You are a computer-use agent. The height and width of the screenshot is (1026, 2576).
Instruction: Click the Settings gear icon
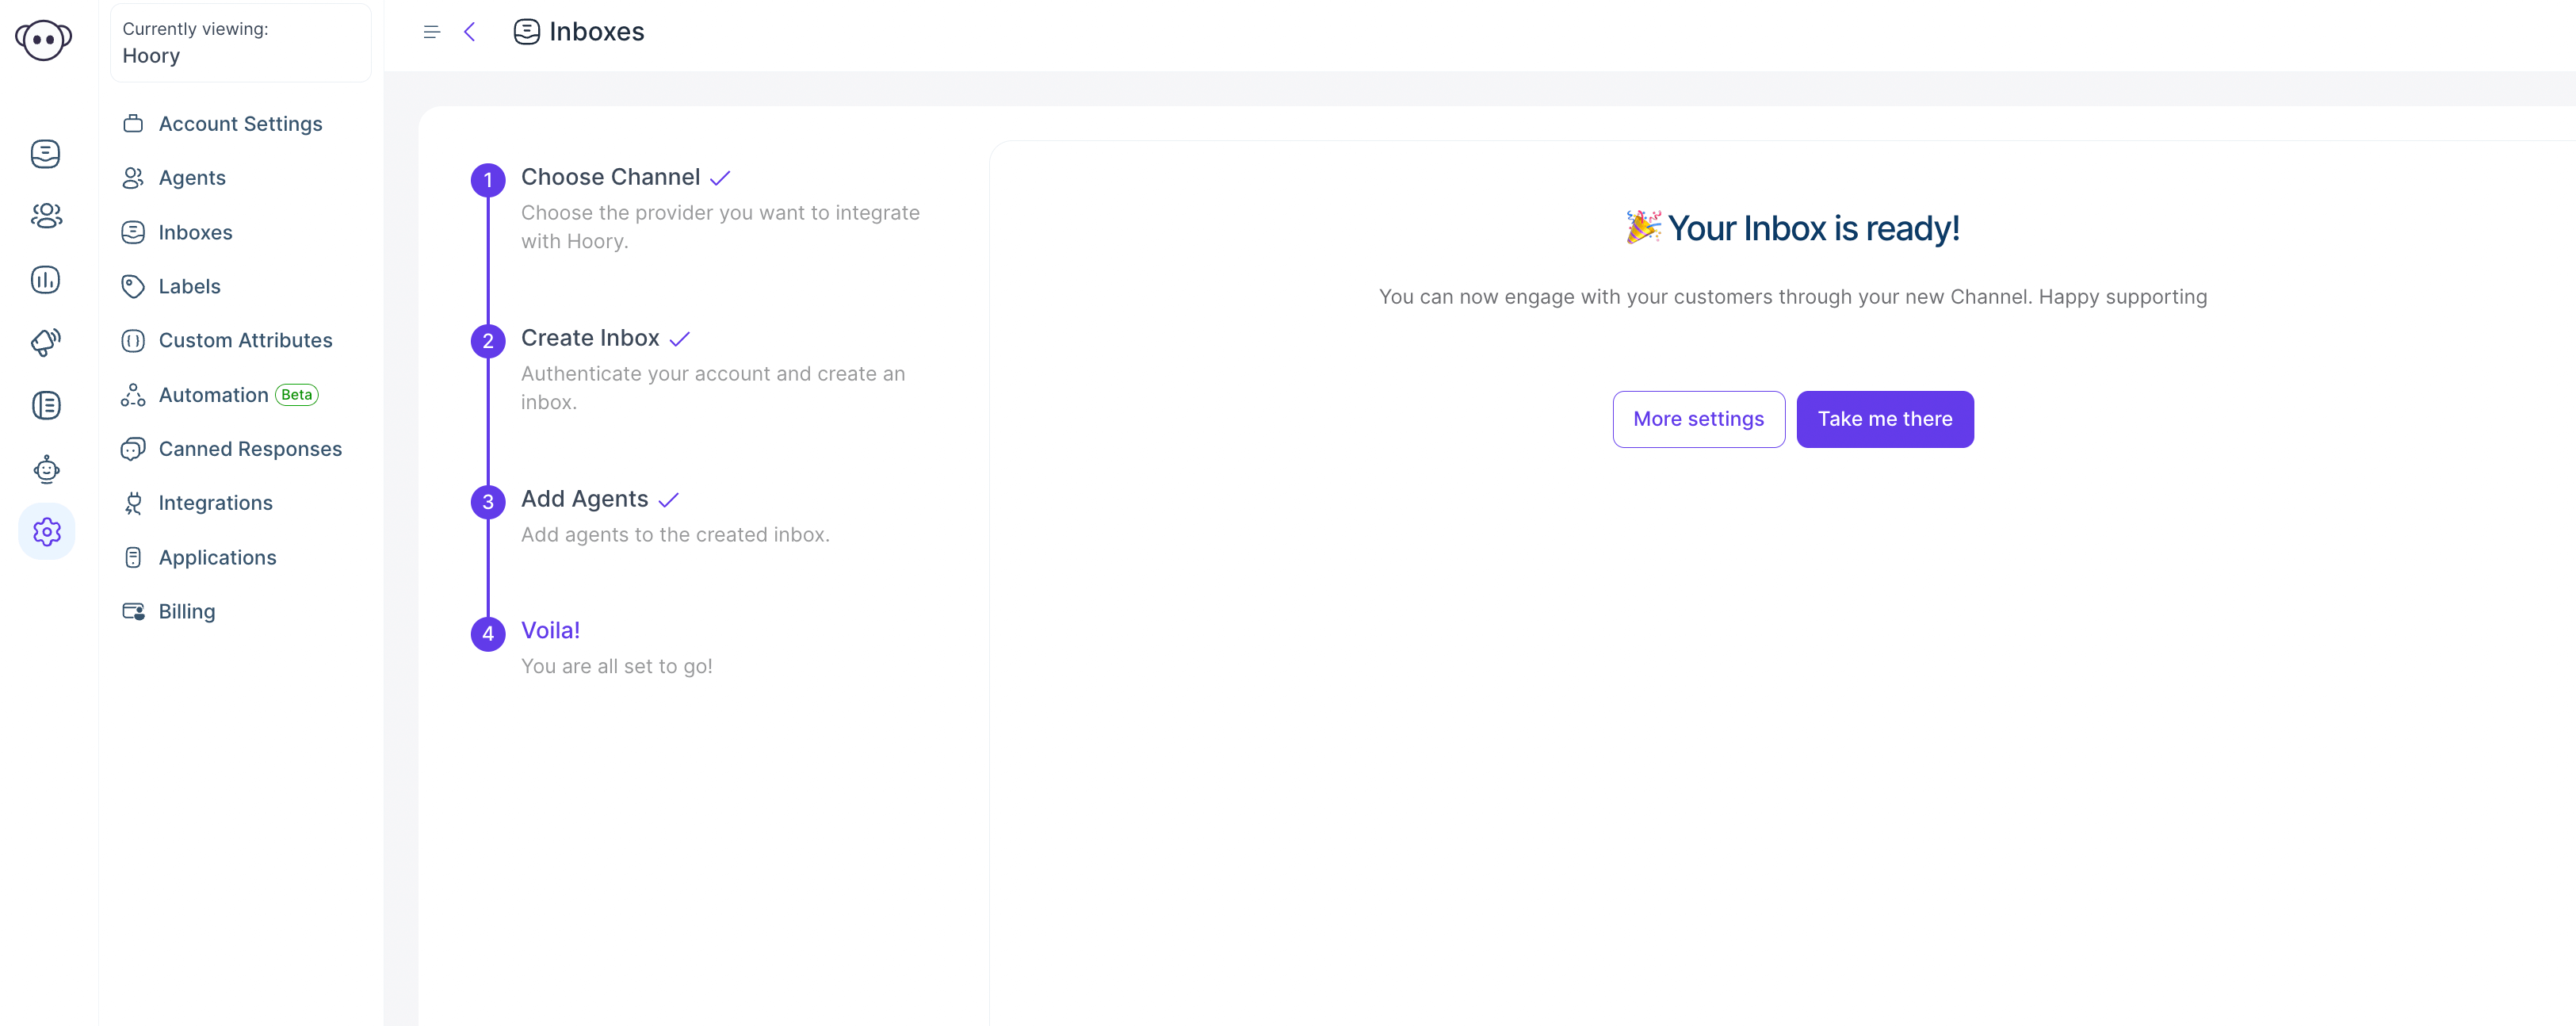point(44,530)
